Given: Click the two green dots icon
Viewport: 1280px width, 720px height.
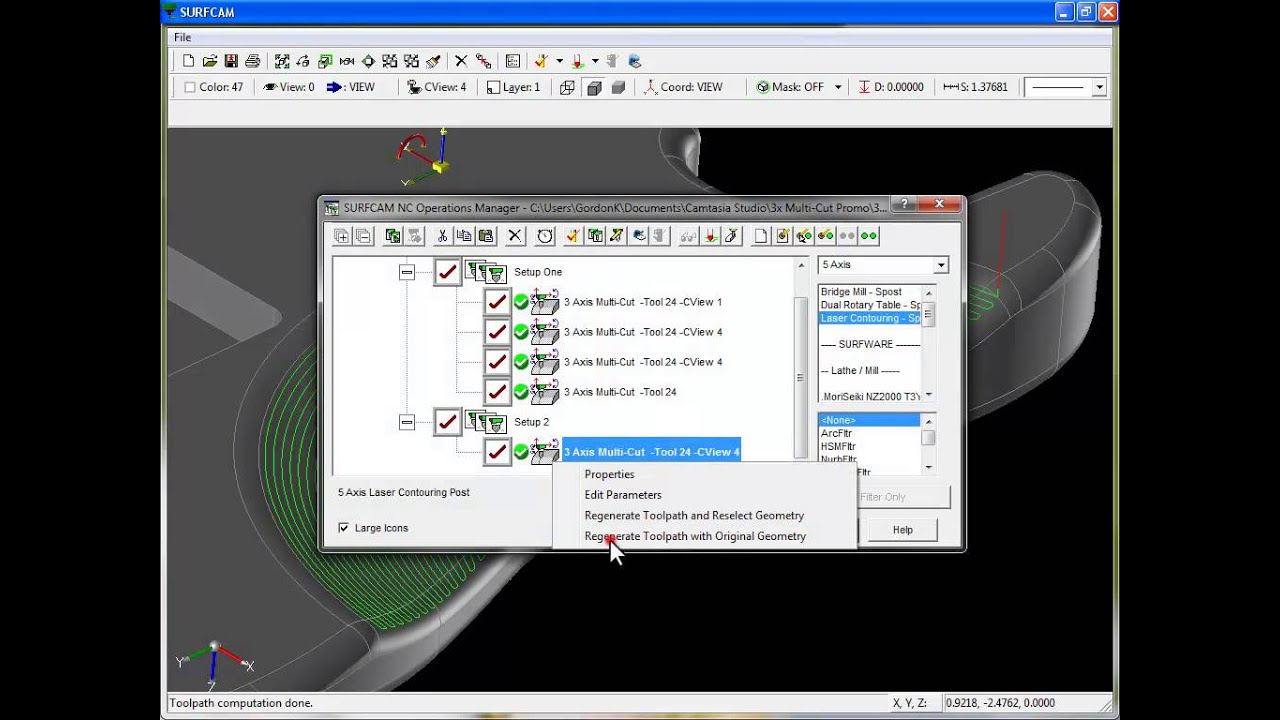Looking at the screenshot, I should [869, 236].
